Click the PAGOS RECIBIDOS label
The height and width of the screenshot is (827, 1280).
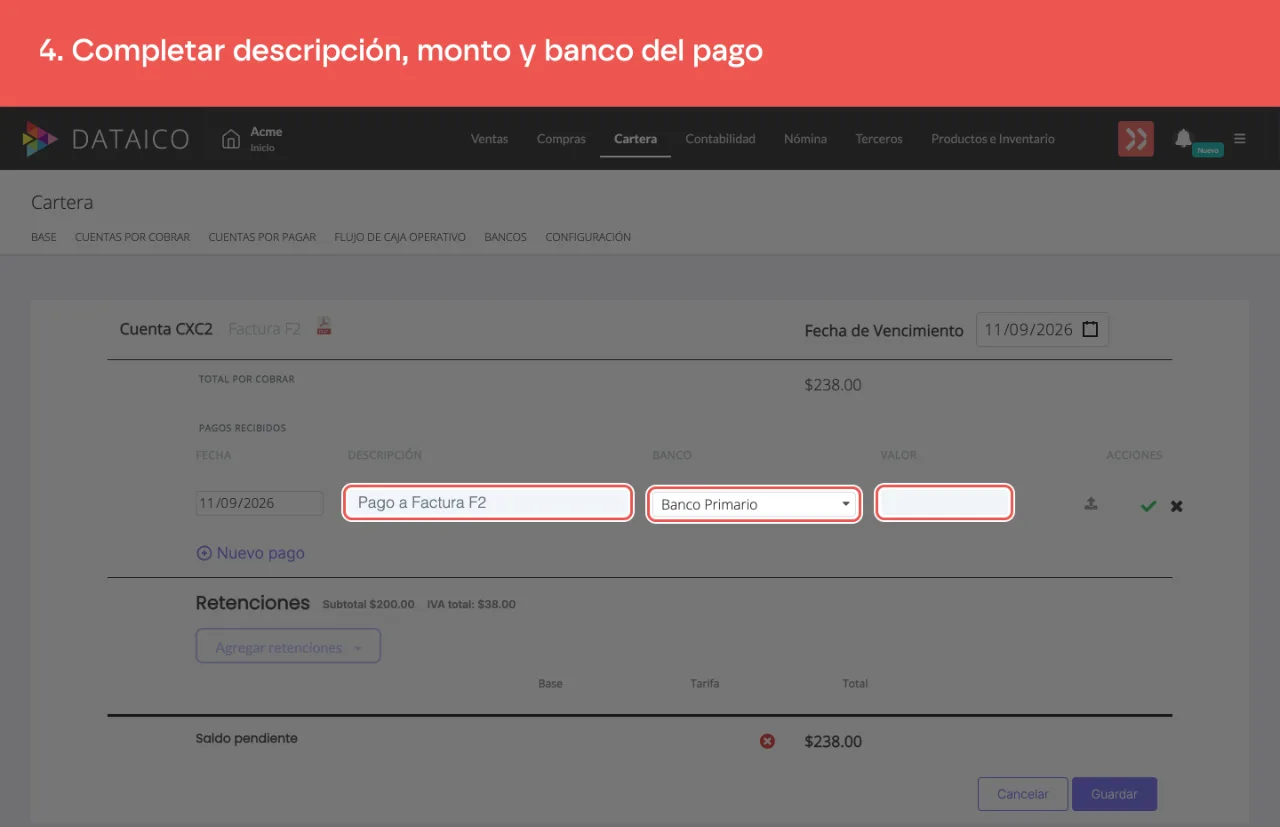click(242, 428)
